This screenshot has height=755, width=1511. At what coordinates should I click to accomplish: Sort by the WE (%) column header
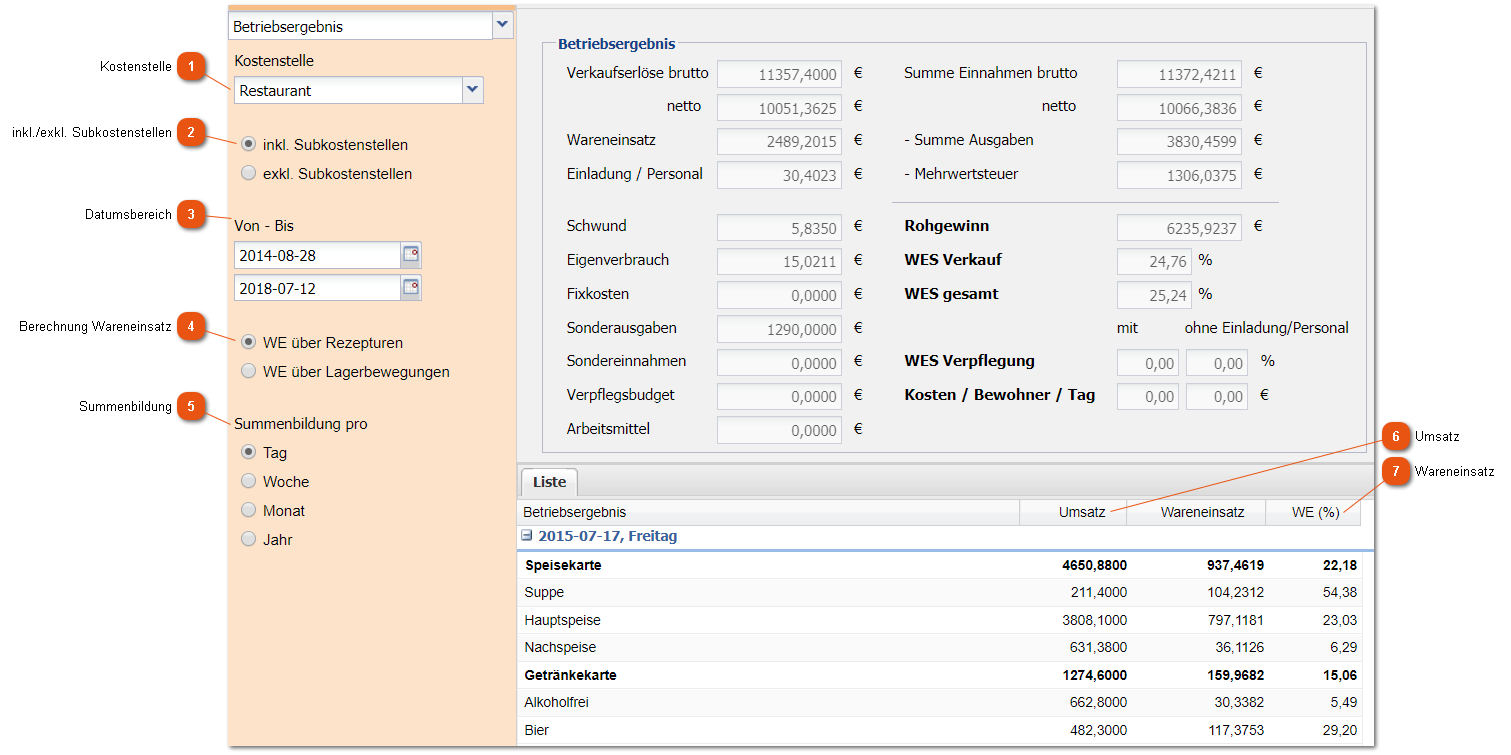point(1313,512)
